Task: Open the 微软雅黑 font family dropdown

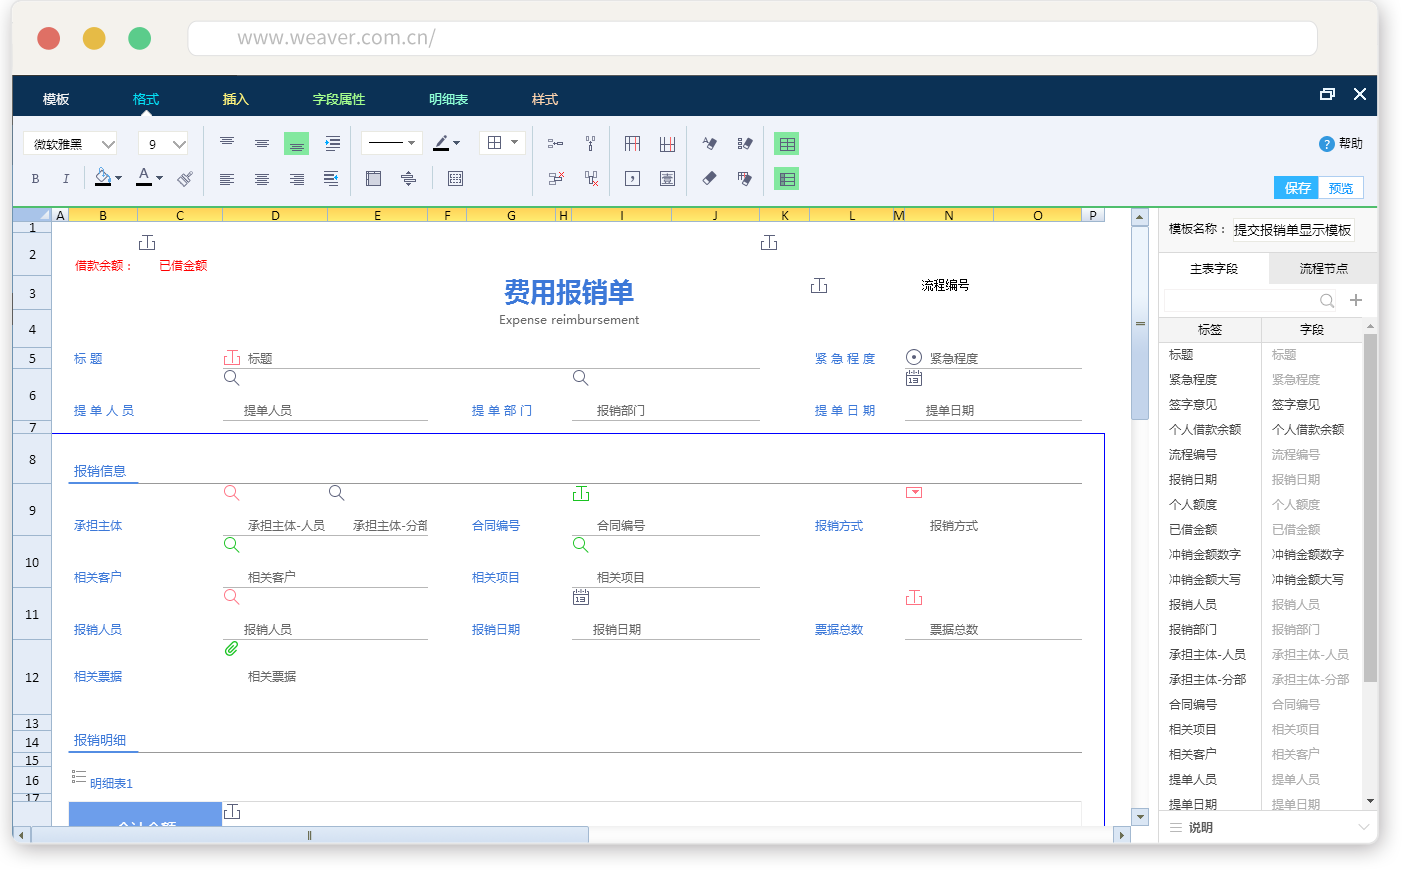Action: 70,144
